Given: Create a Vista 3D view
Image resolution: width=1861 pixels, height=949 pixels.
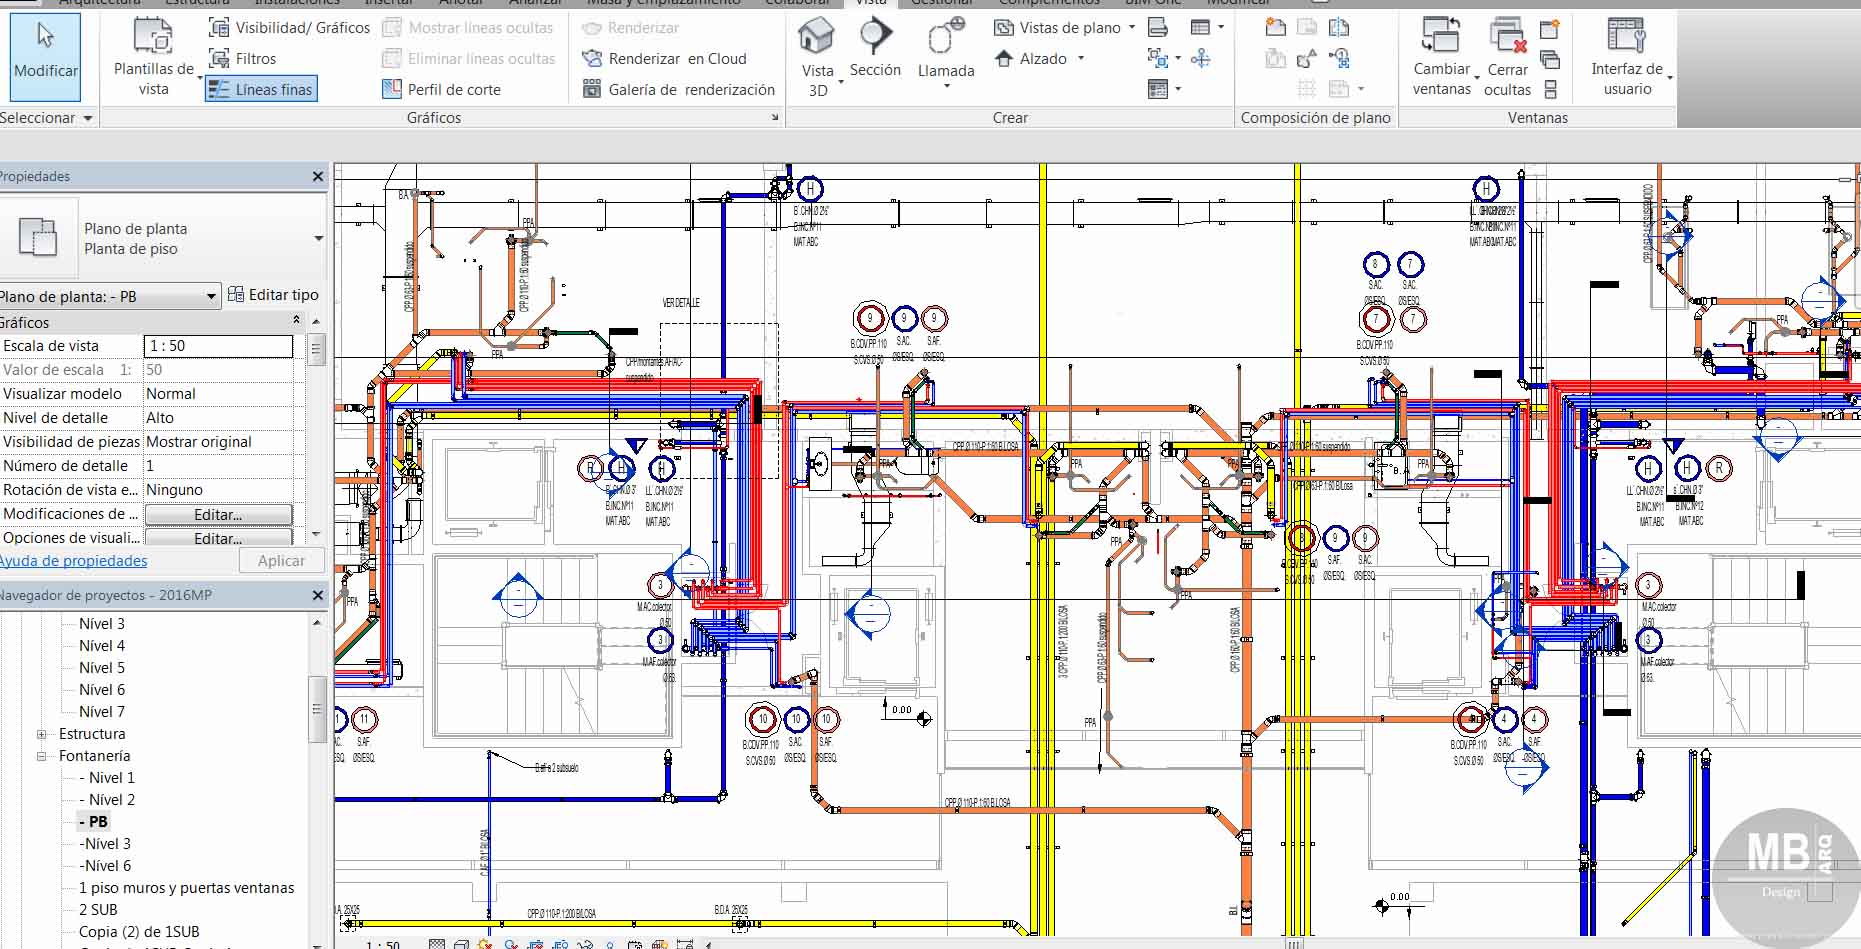Looking at the screenshot, I should tap(817, 58).
